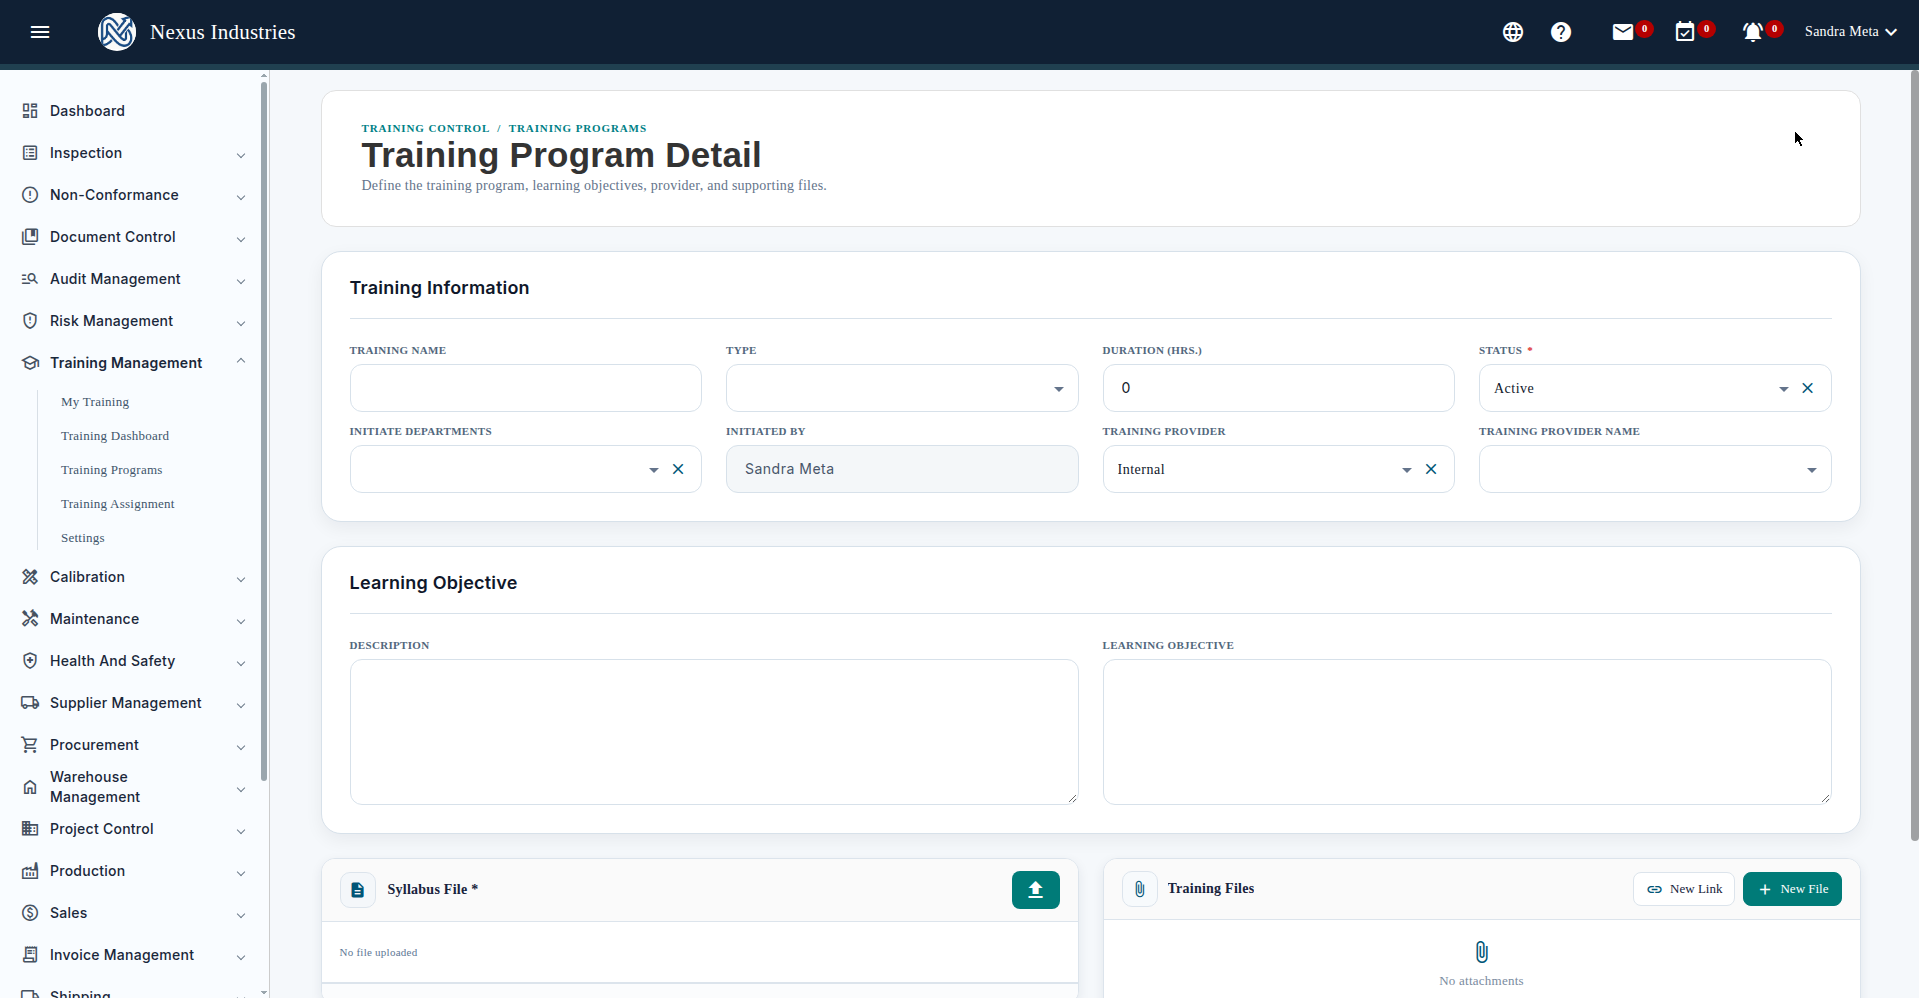Click the Training Files paperclip icon
The height and width of the screenshot is (998, 1919).
[1139, 888]
